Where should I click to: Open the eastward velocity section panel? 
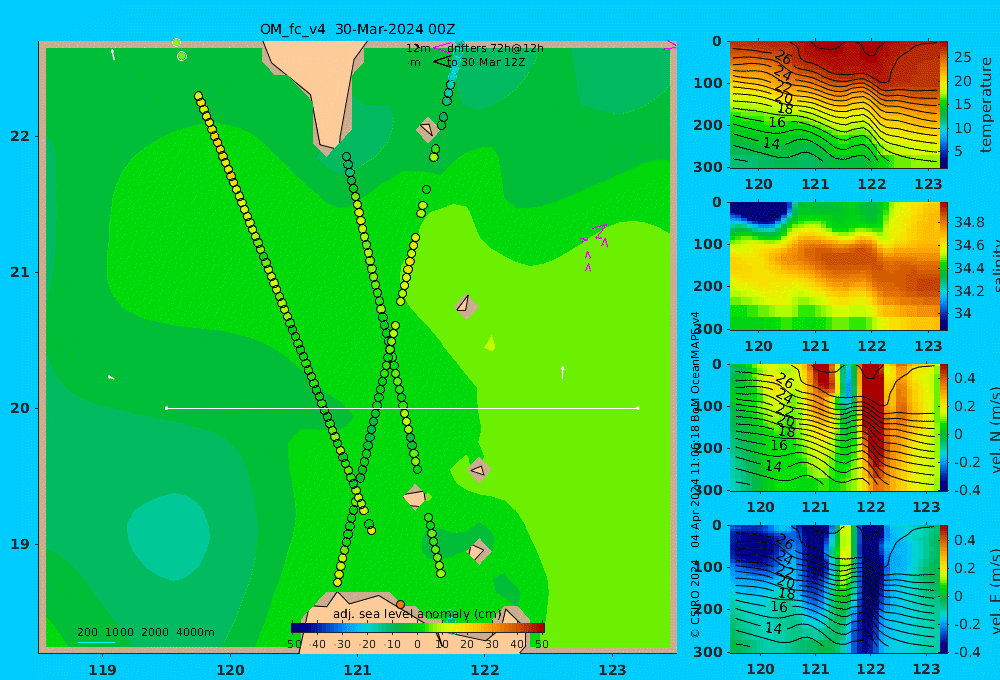point(834,589)
